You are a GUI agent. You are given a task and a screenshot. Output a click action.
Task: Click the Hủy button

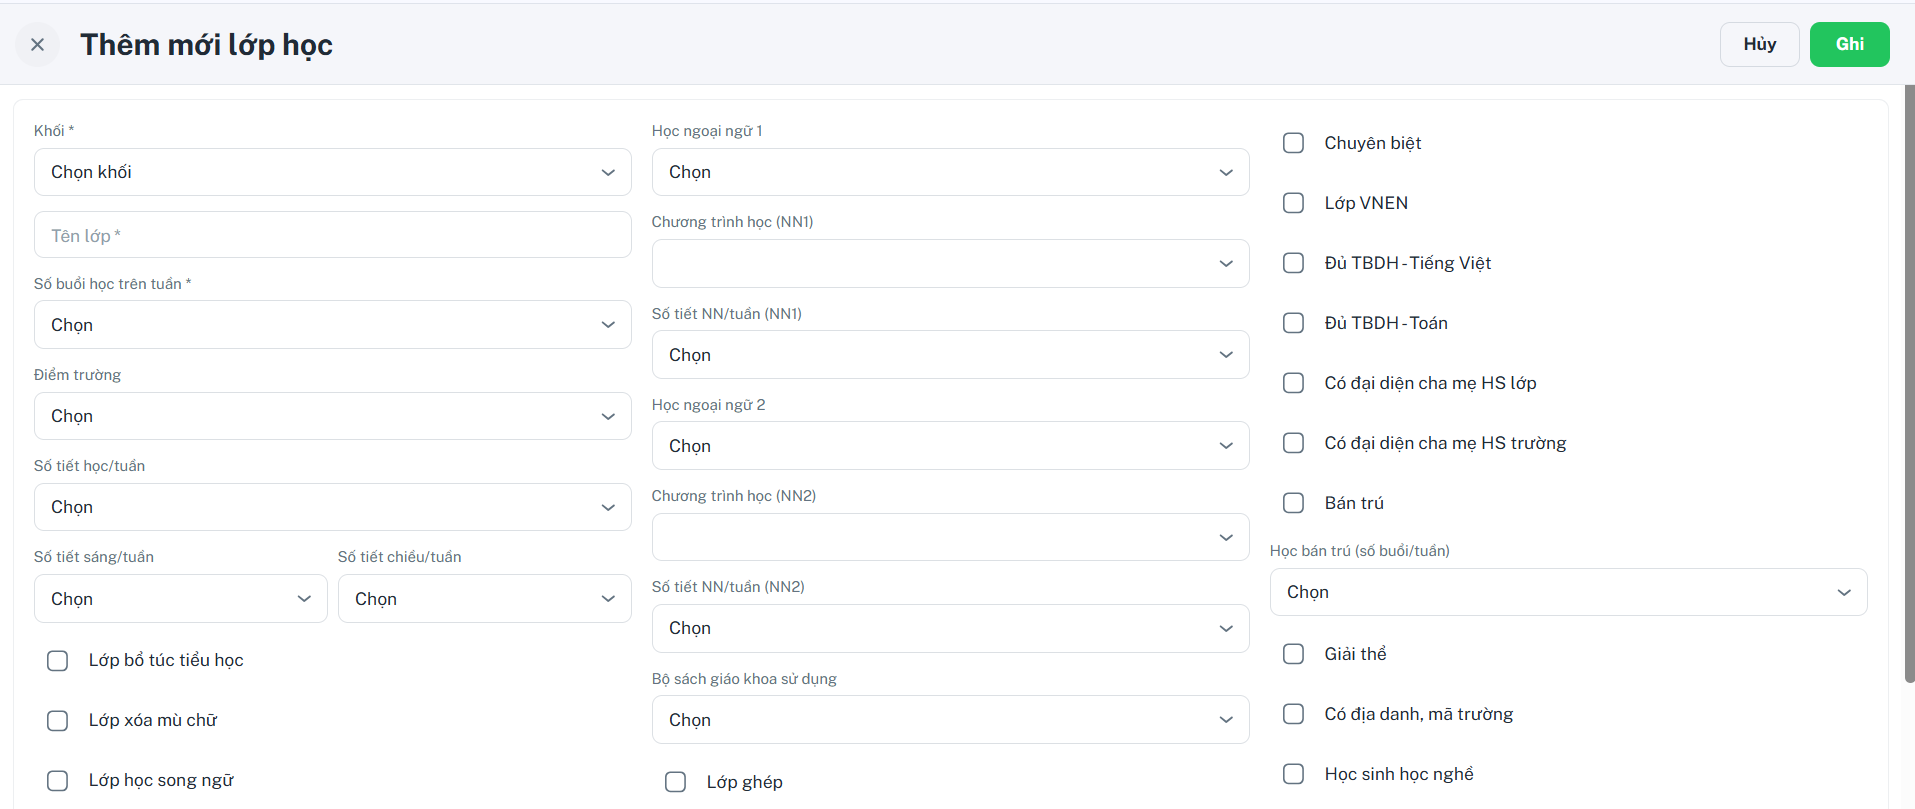tap(1759, 45)
